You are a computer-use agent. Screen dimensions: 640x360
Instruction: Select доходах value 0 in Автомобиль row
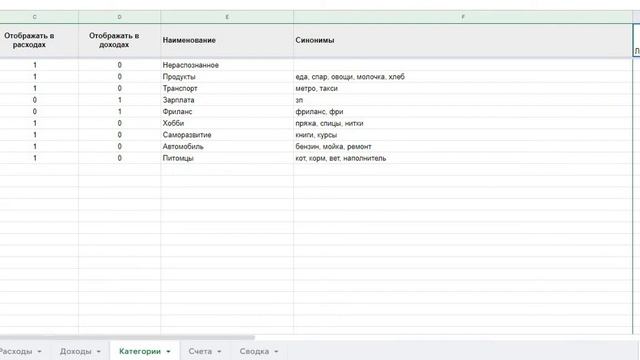120,147
